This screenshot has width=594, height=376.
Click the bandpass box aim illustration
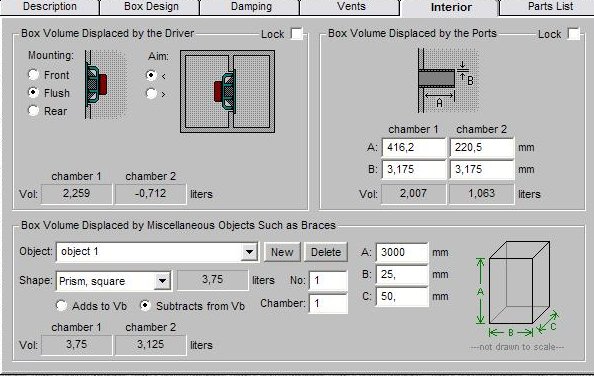tap(227, 92)
